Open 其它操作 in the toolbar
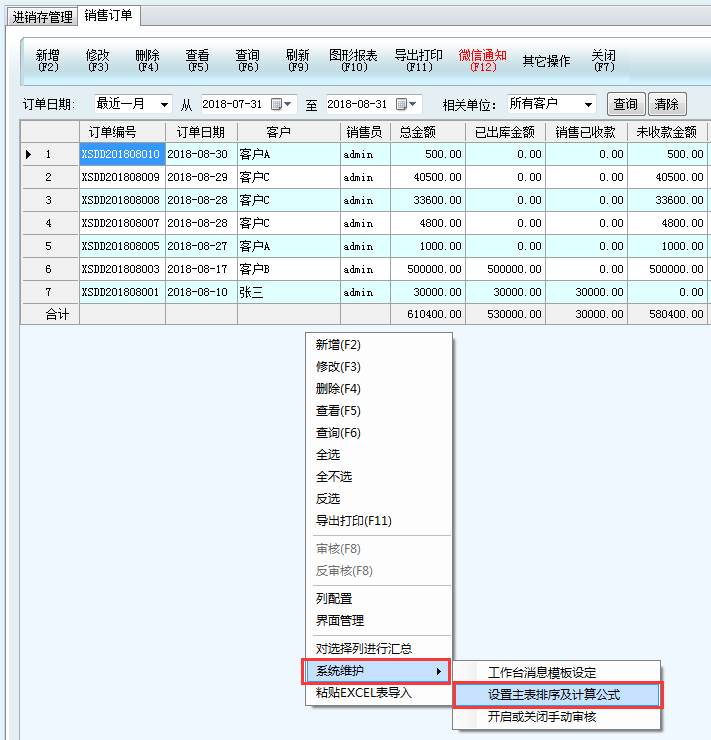The width and height of the screenshot is (711, 740). 546,61
